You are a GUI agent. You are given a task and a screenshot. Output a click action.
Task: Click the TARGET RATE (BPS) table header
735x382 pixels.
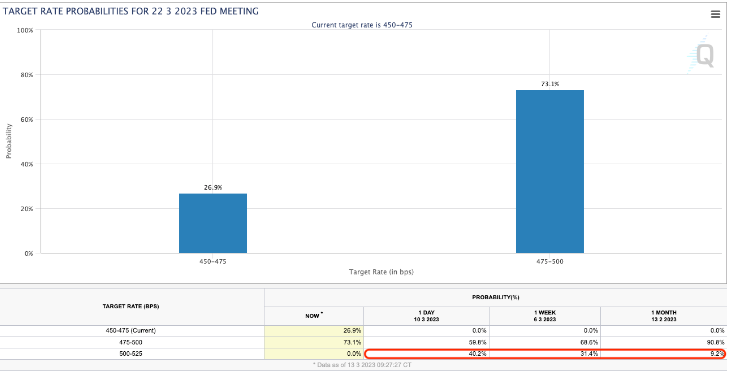pyautogui.click(x=131, y=307)
